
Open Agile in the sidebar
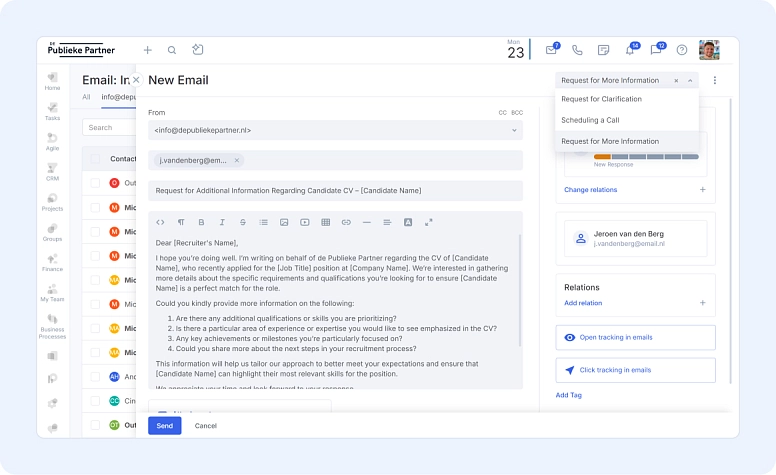[52, 142]
